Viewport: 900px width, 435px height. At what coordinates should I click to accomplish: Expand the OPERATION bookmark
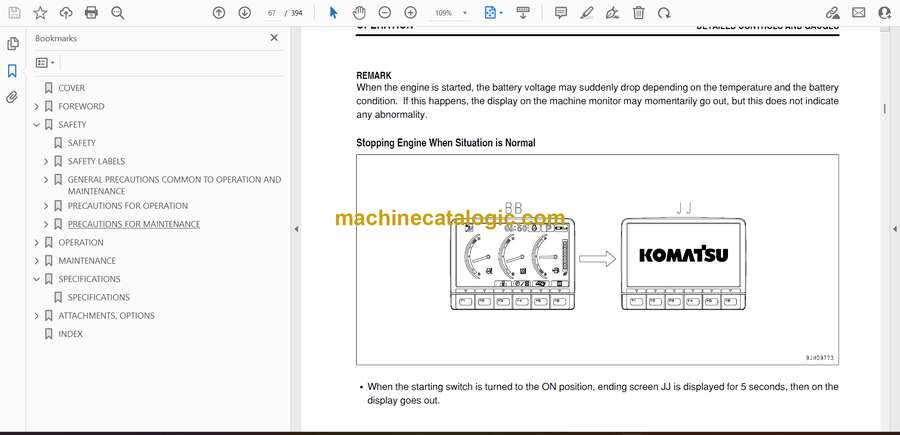coord(37,242)
